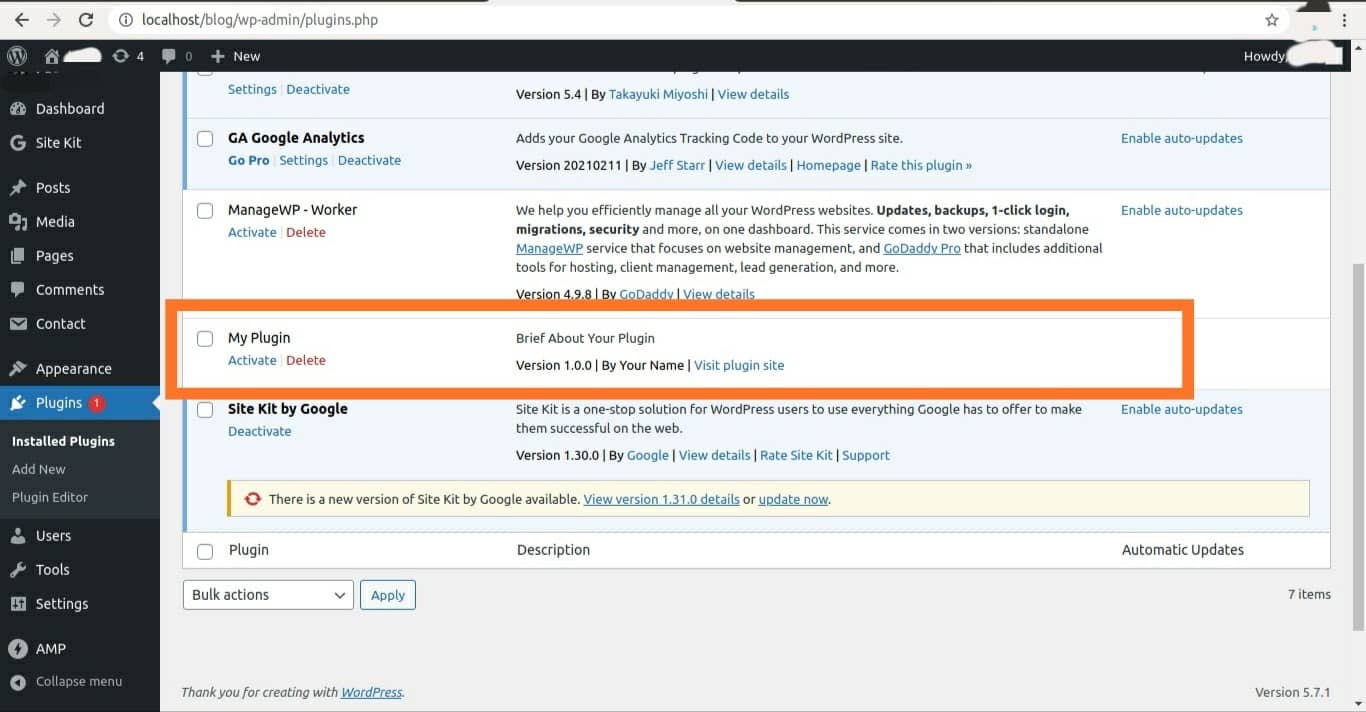Click the Collapse menu arrow icon
Viewport: 1366px width, 712px height.
(x=18, y=682)
